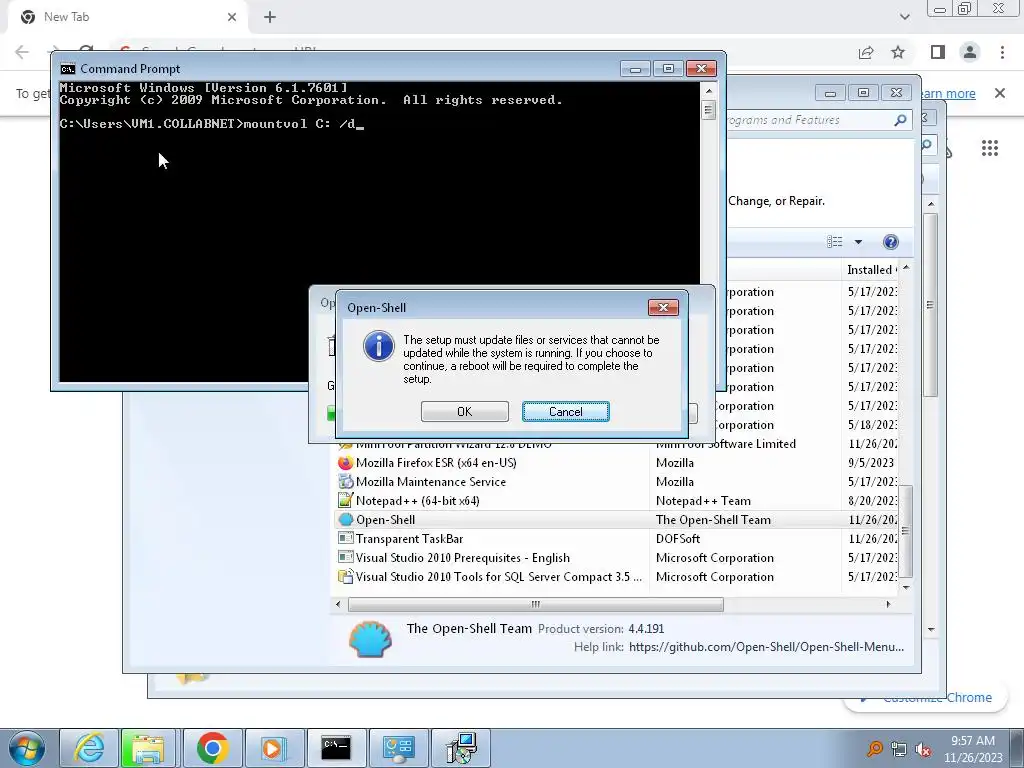Select the Transparent TaskBar entry
1024x768 pixels.
click(616, 538)
